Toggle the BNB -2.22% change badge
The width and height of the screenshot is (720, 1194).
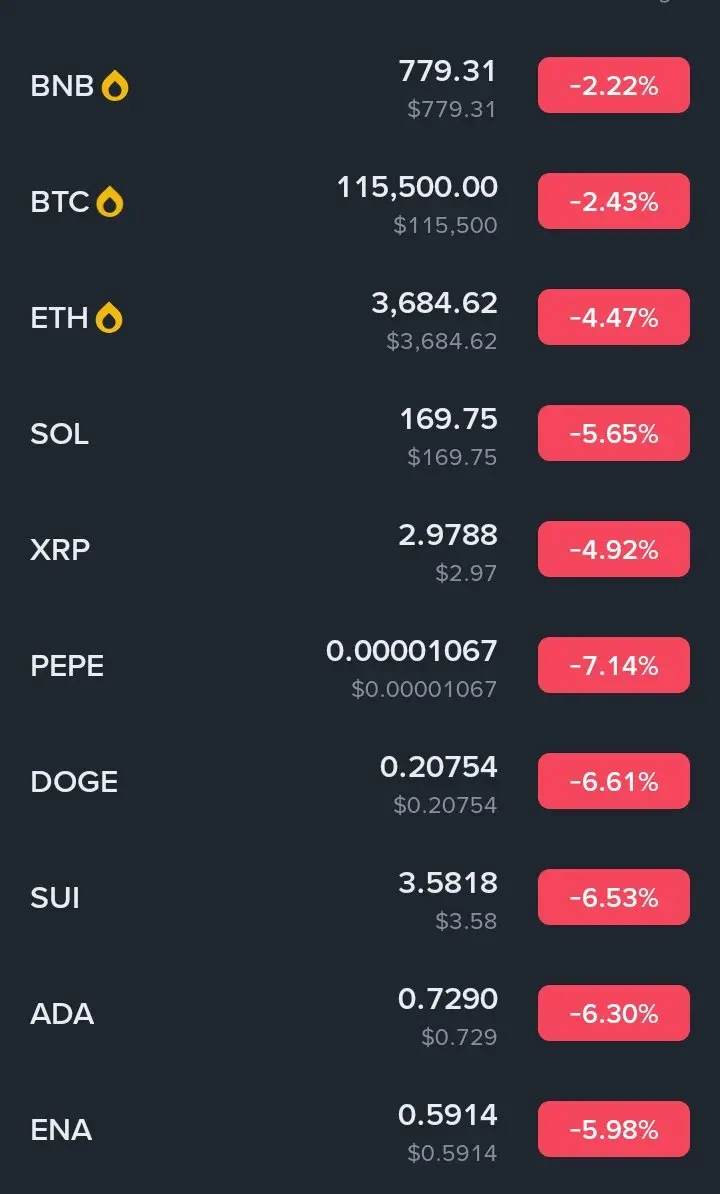coord(613,85)
